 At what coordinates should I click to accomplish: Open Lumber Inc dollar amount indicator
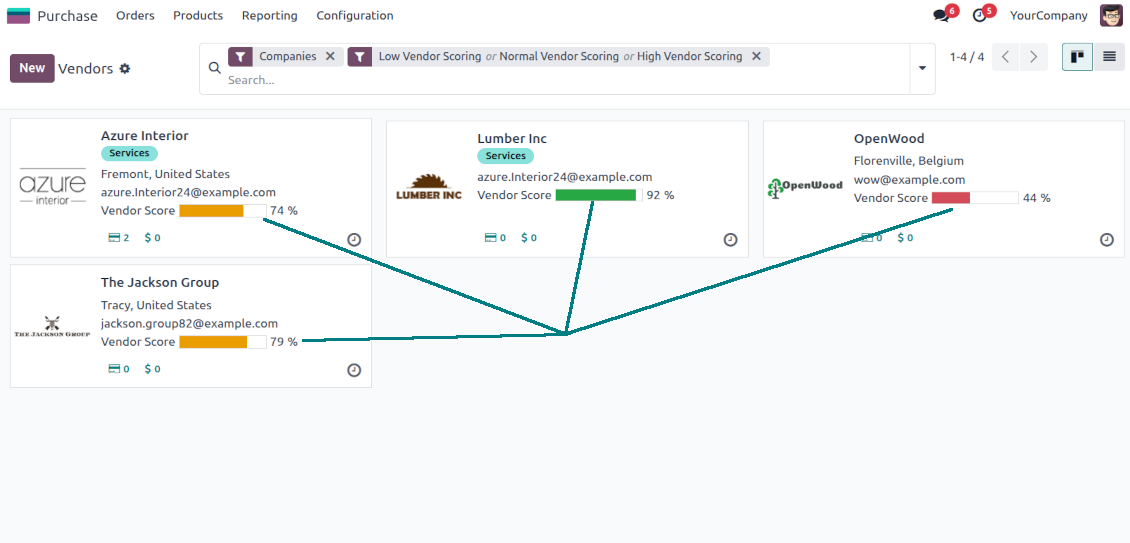(529, 237)
